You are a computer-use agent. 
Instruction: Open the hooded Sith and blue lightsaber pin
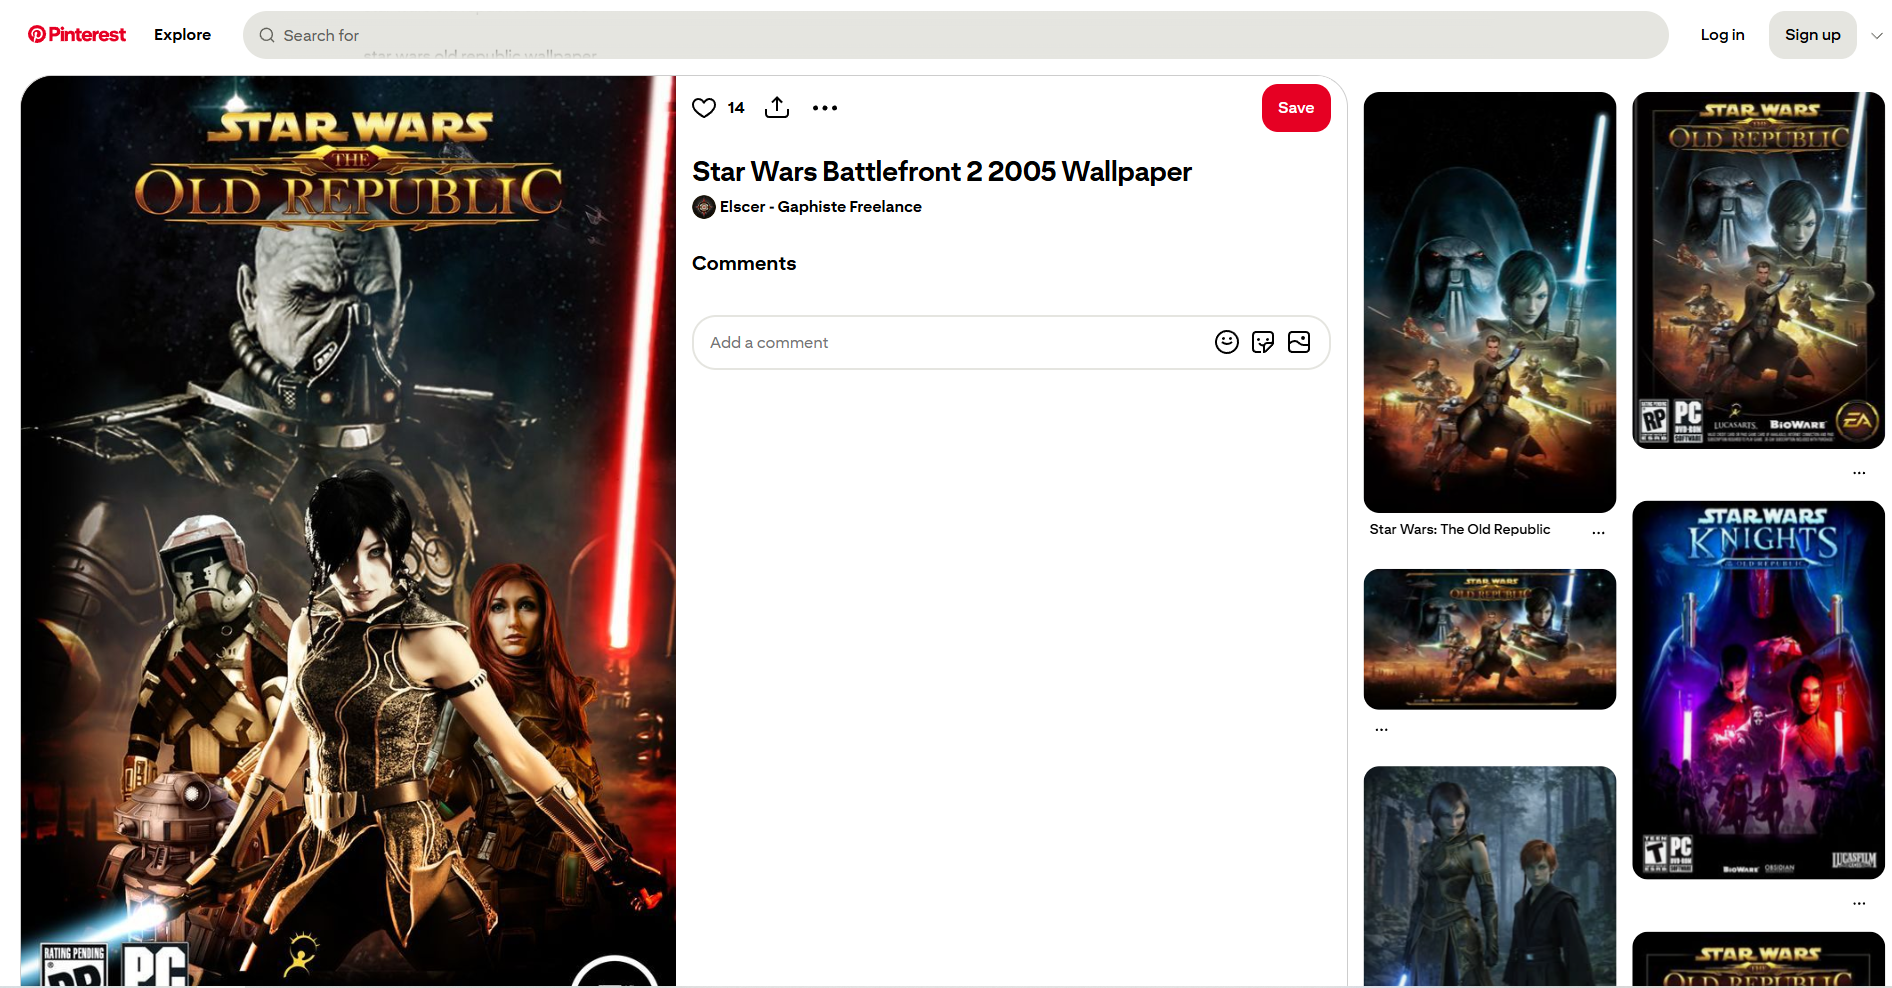(x=1490, y=302)
